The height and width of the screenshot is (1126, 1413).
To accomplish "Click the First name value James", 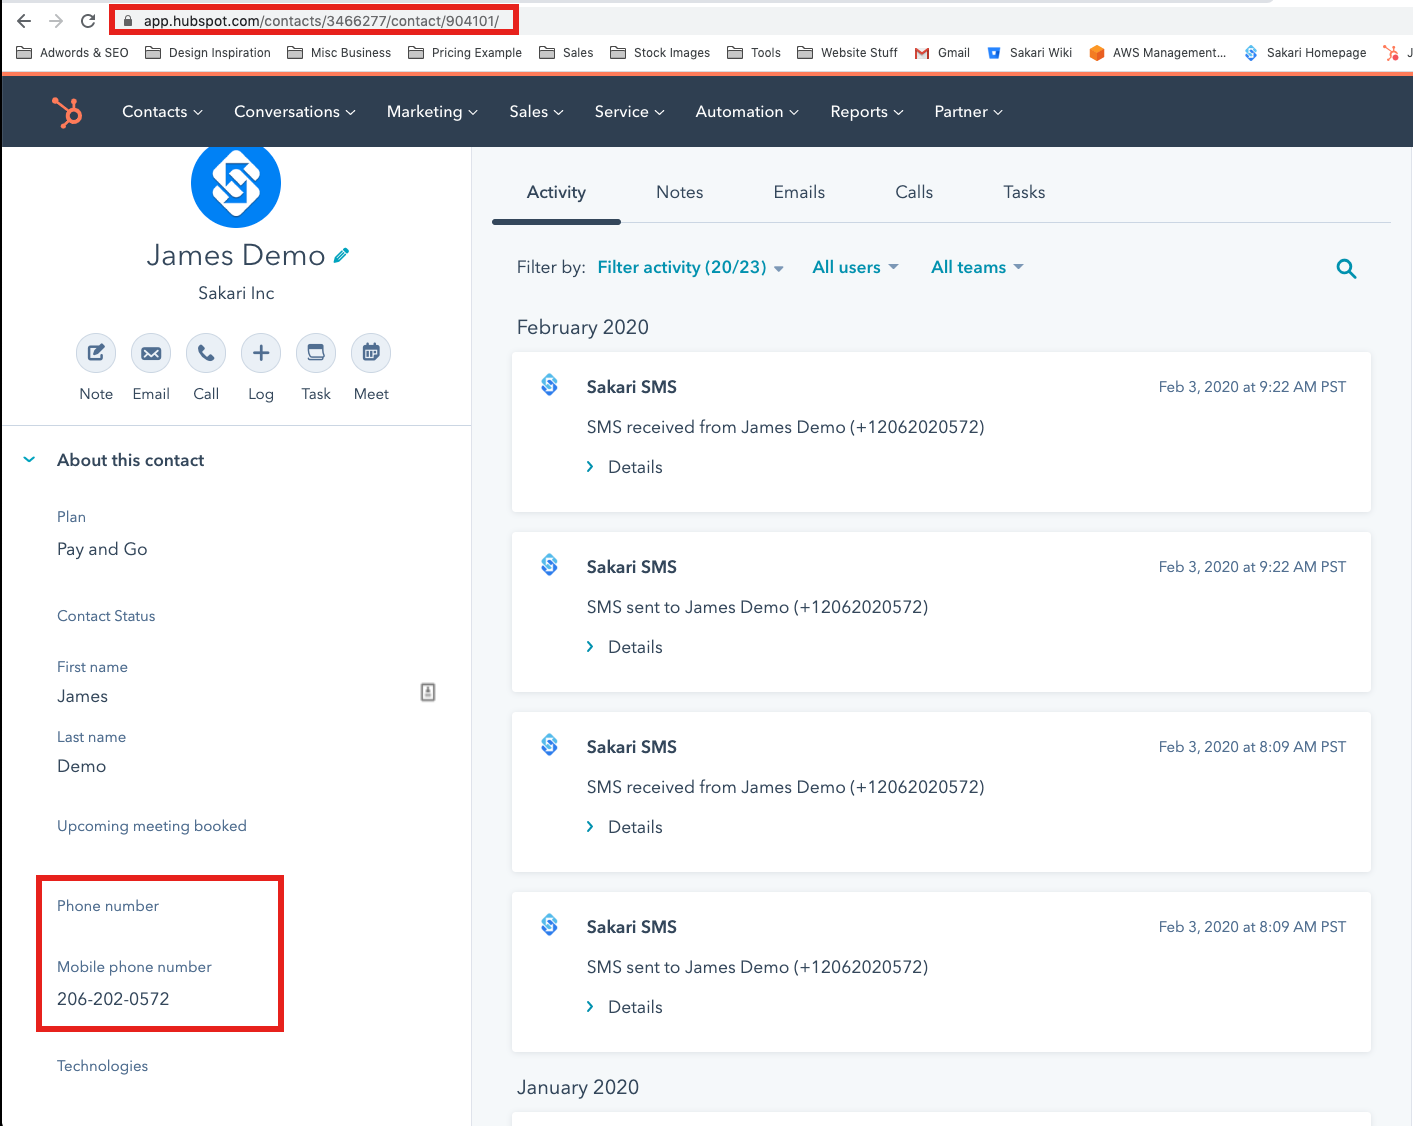I will (x=82, y=696).
